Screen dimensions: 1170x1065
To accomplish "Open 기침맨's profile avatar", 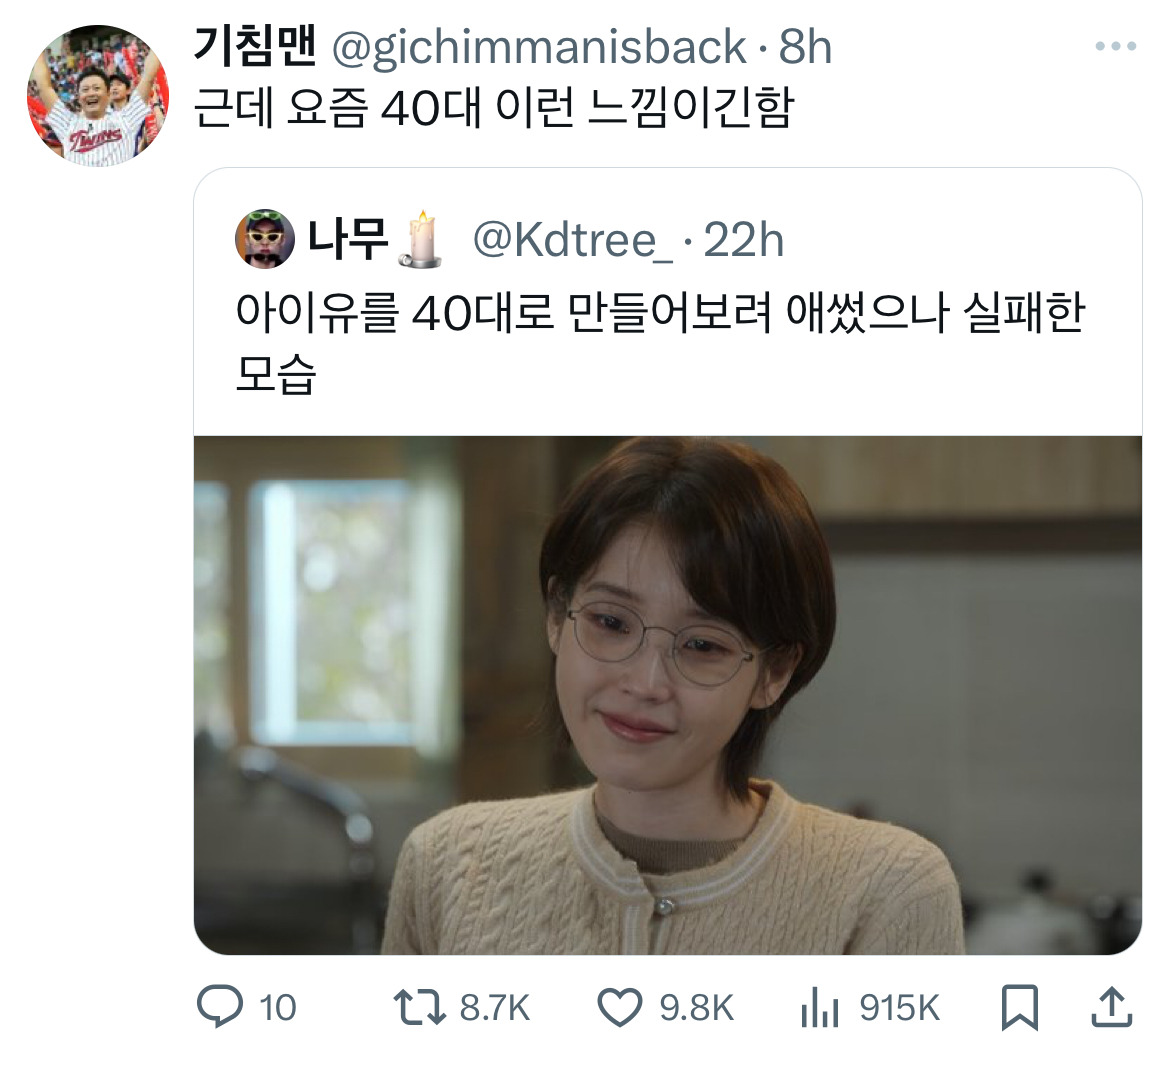I will point(98,96).
